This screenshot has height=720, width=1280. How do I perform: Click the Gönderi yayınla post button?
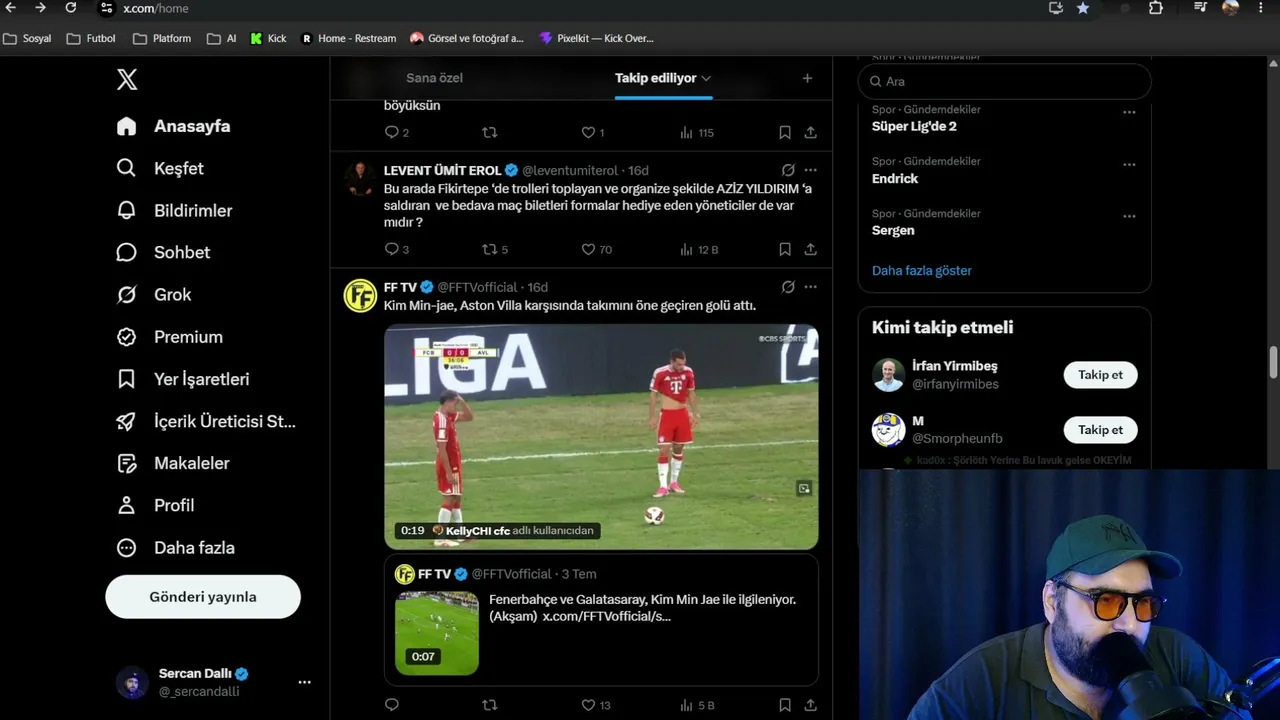tap(203, 597)
